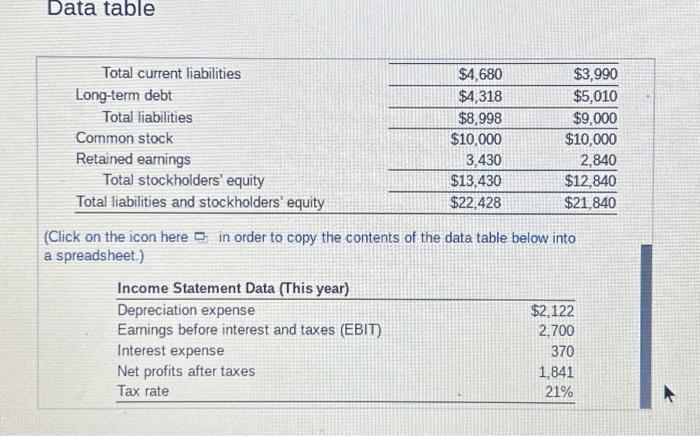Select the $2,122 depreciation expense value
700x436 pixels.
click(552, 310)
